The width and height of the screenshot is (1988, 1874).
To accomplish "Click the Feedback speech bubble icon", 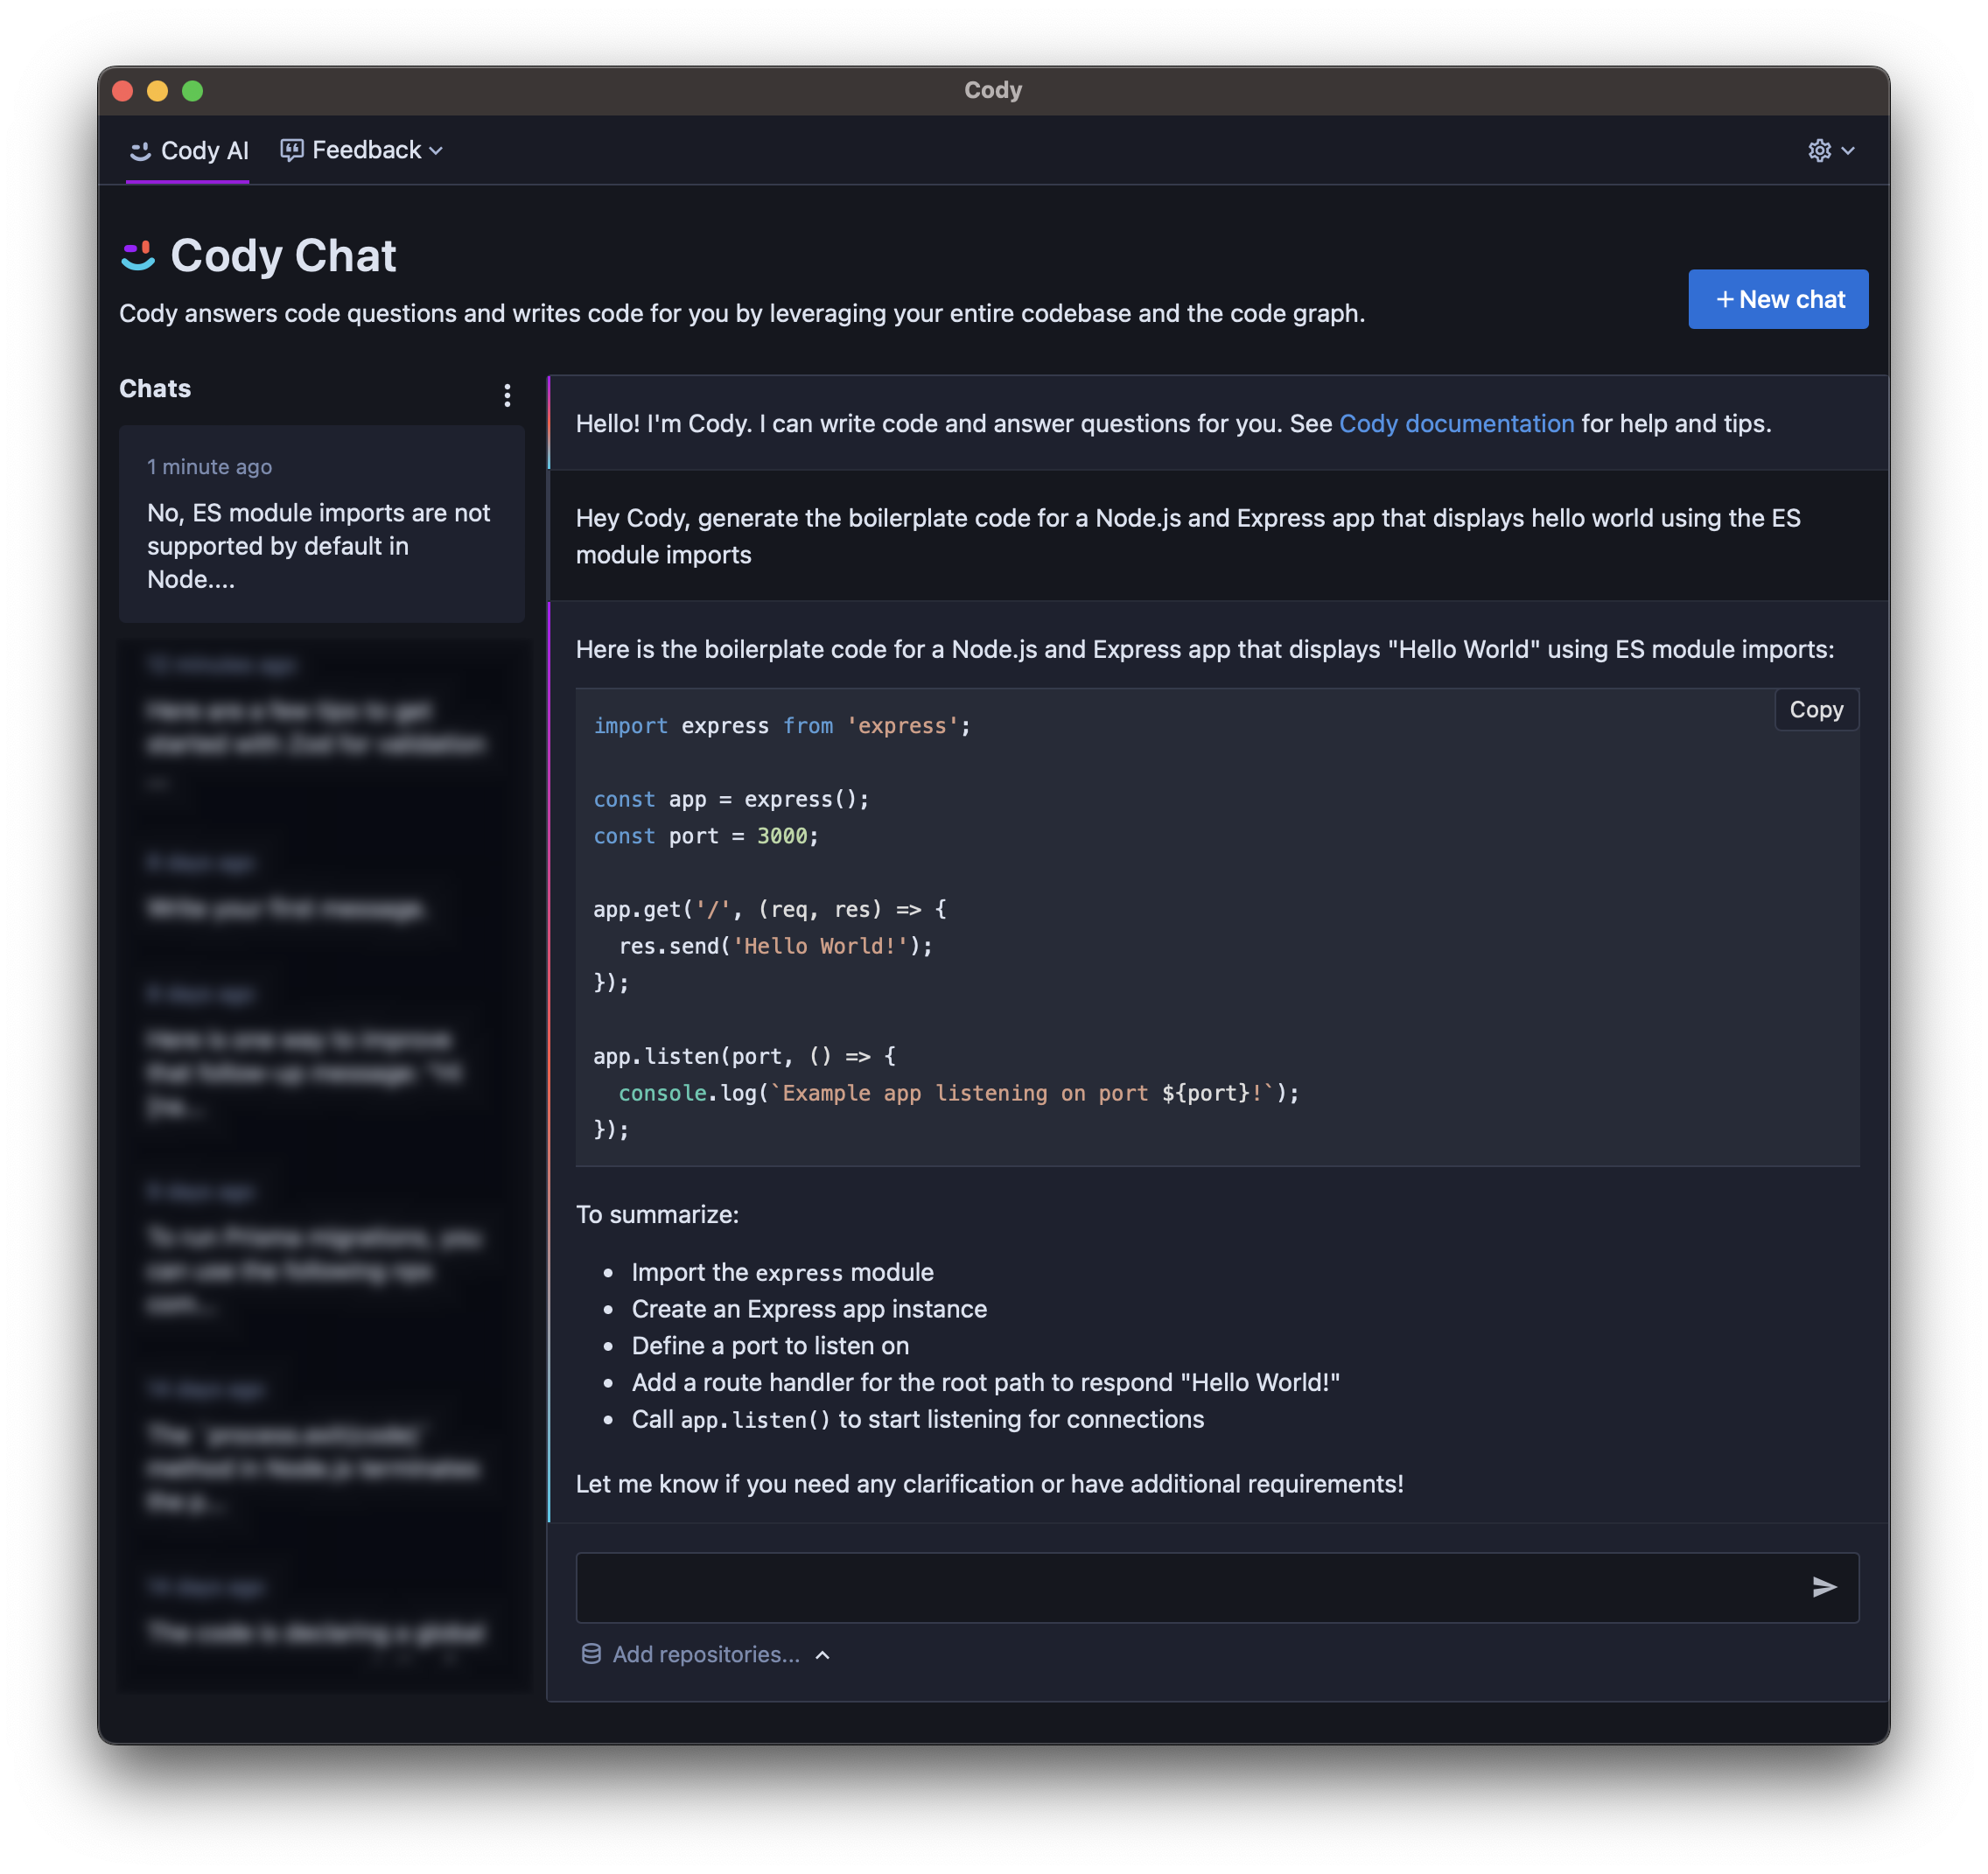I will (x=291, y=150).
